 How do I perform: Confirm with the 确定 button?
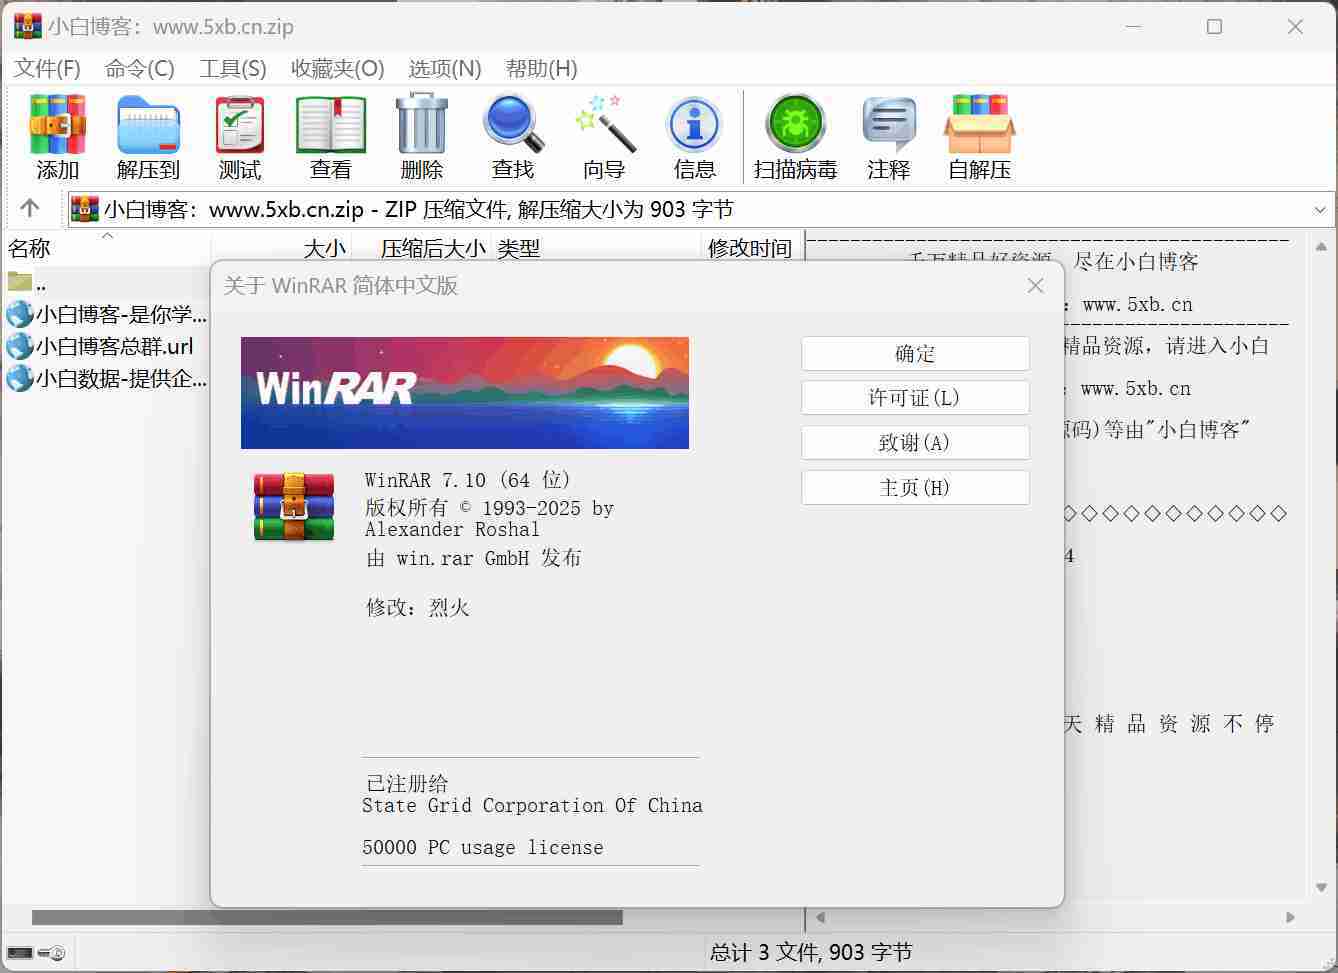pyautogui.click(x=915, y=354)
